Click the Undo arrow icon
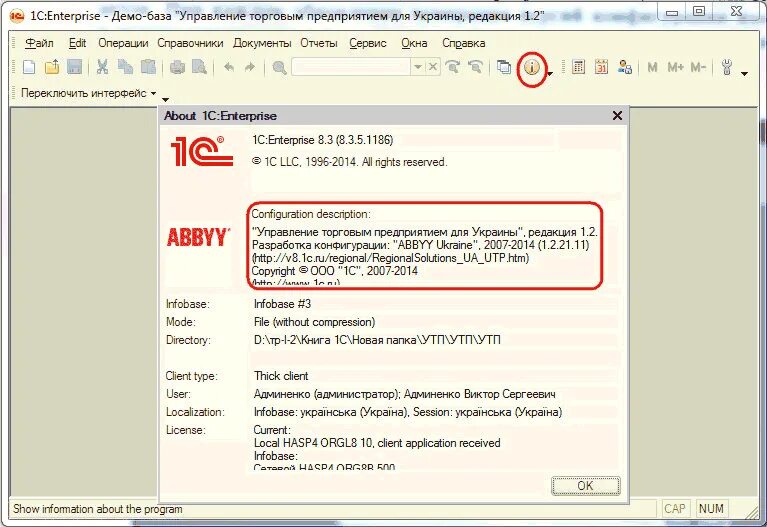The height and width of the screenshot is (527, 767). tap(228, 67)
